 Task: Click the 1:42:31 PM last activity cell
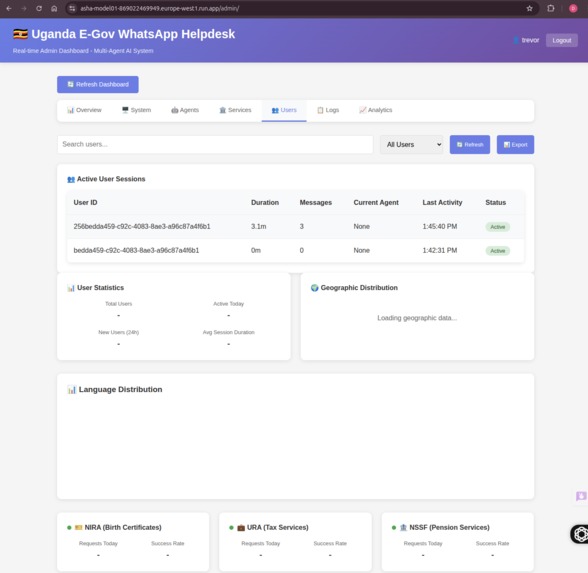point(440,250)
